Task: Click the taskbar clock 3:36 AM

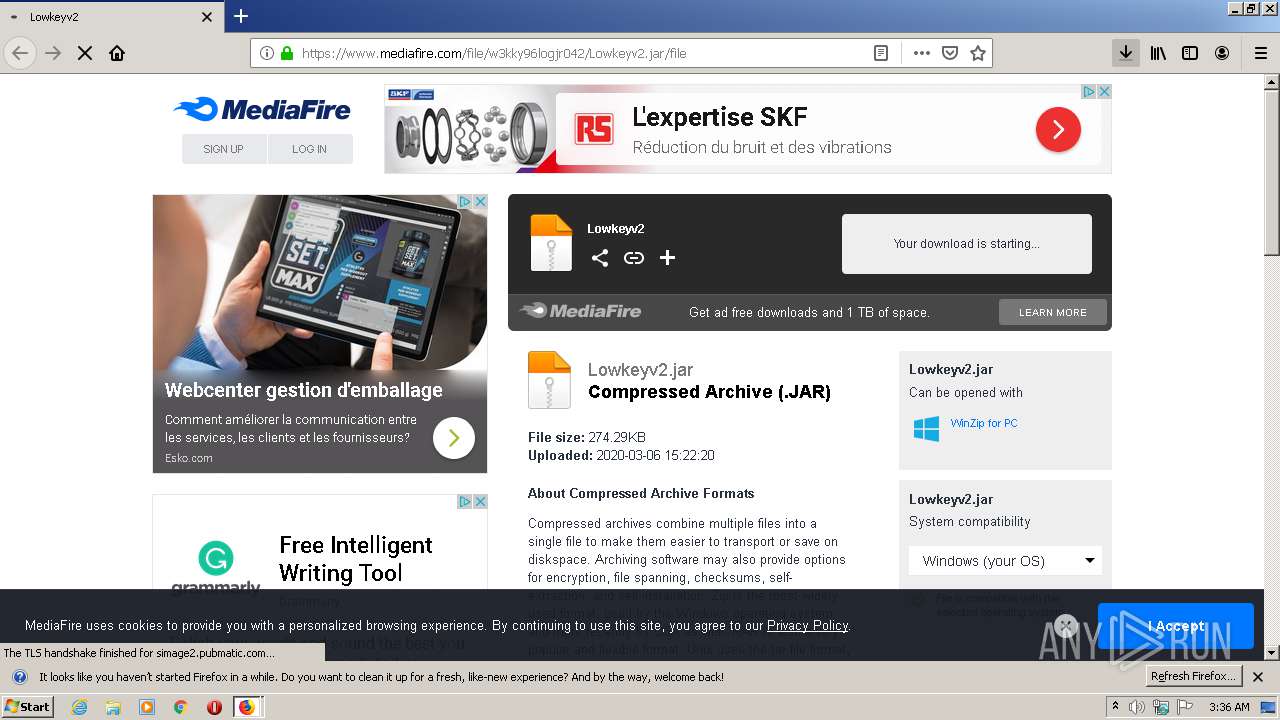Action: (x=1228, y=707)
